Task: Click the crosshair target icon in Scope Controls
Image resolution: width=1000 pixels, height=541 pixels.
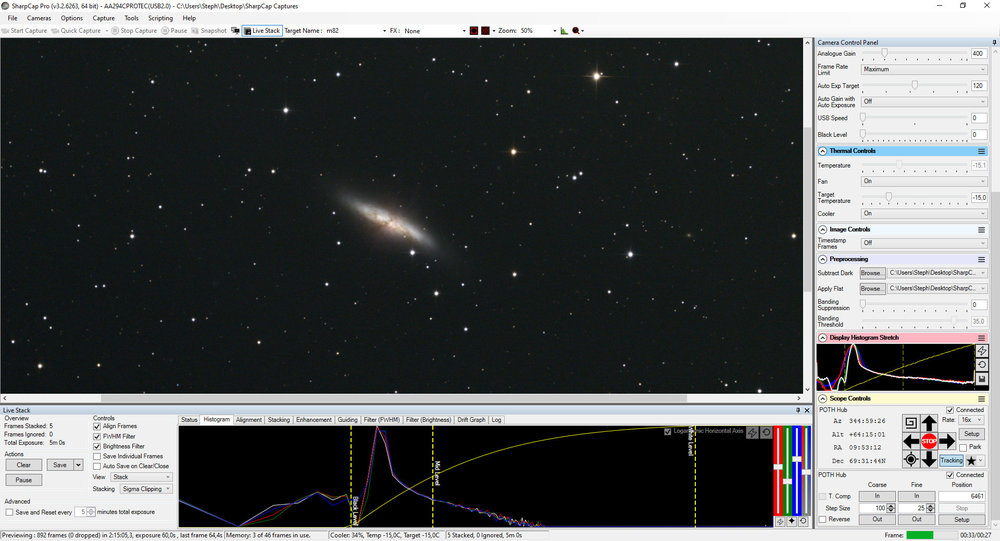Action: (x=911, y=459)
